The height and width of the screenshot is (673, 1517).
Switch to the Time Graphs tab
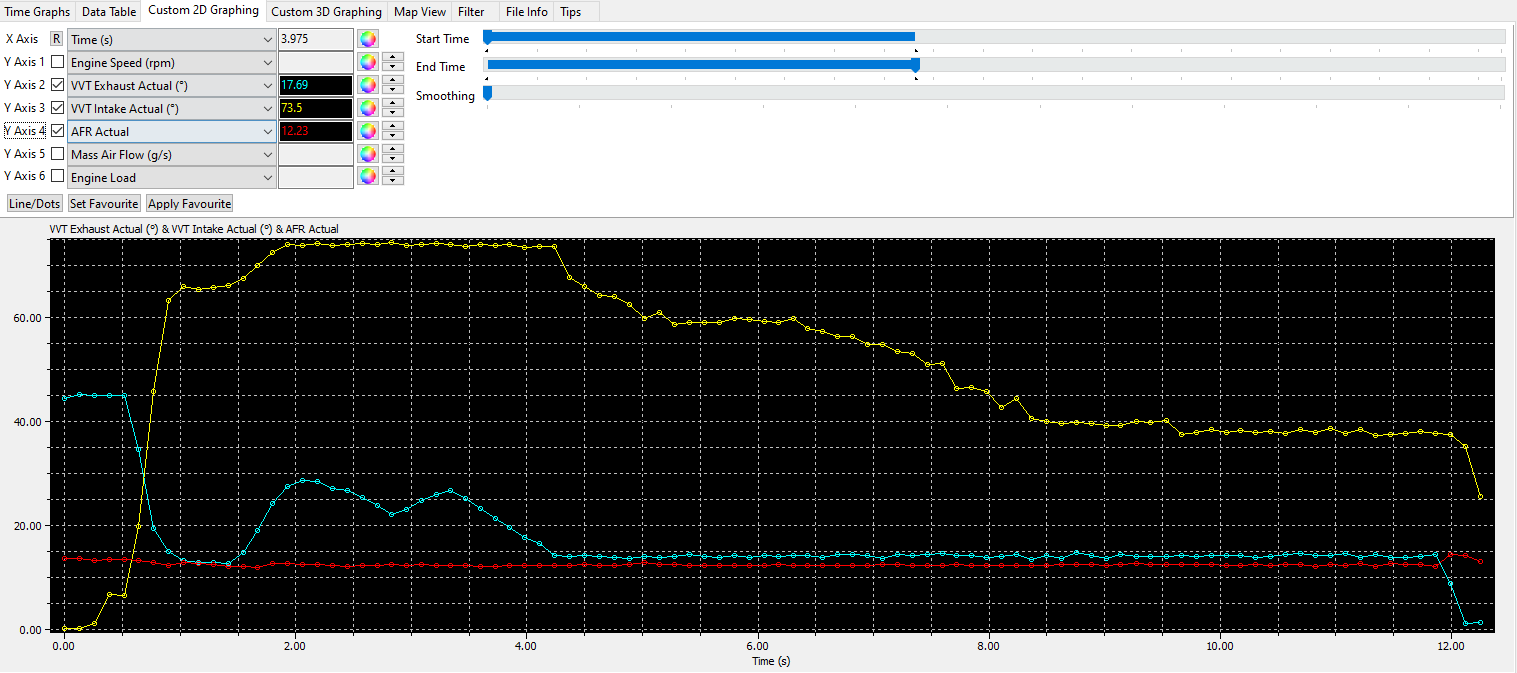pos(38,12)
